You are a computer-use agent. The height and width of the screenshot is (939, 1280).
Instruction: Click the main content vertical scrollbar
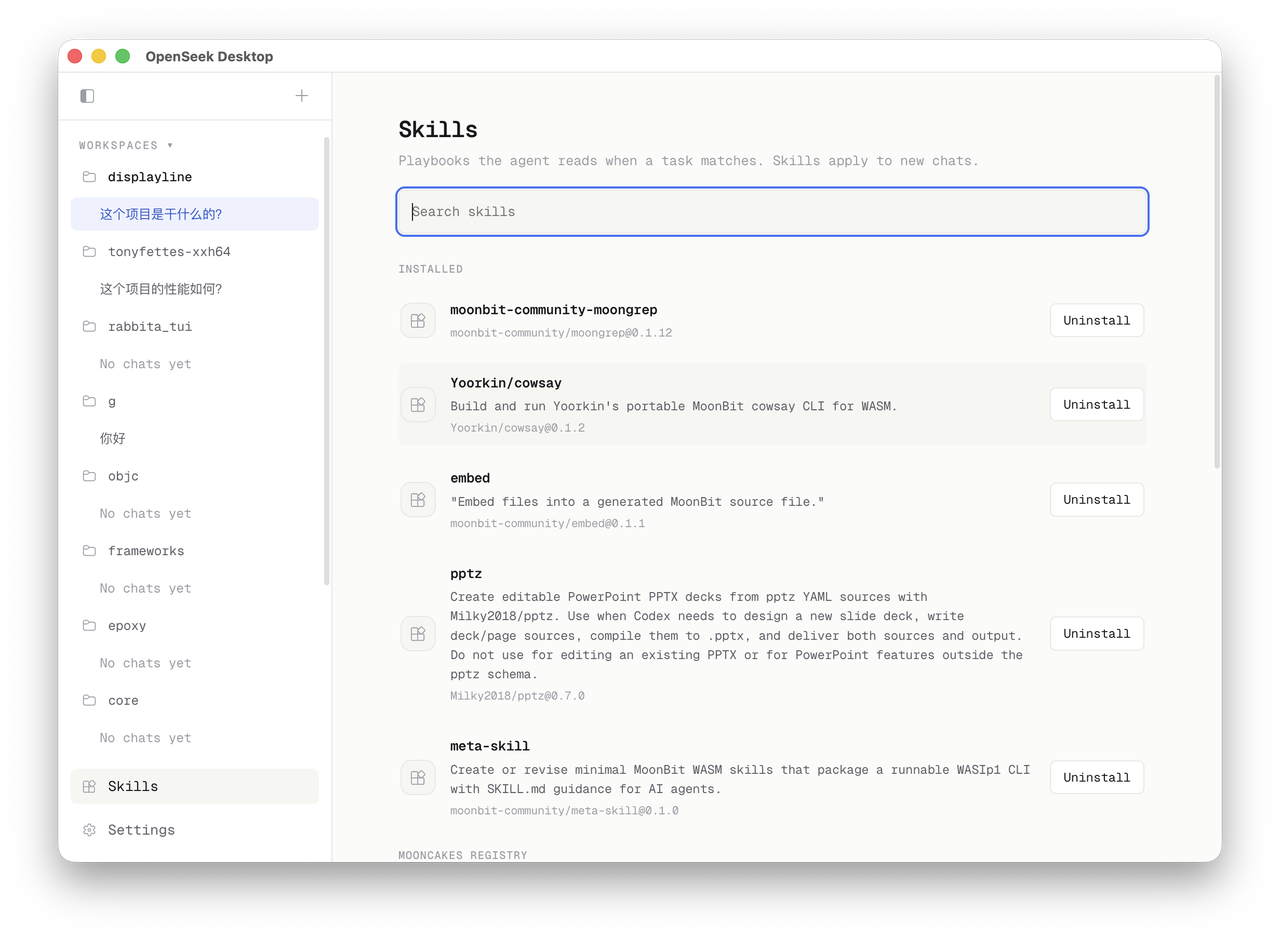click(x=1217, y=270)
